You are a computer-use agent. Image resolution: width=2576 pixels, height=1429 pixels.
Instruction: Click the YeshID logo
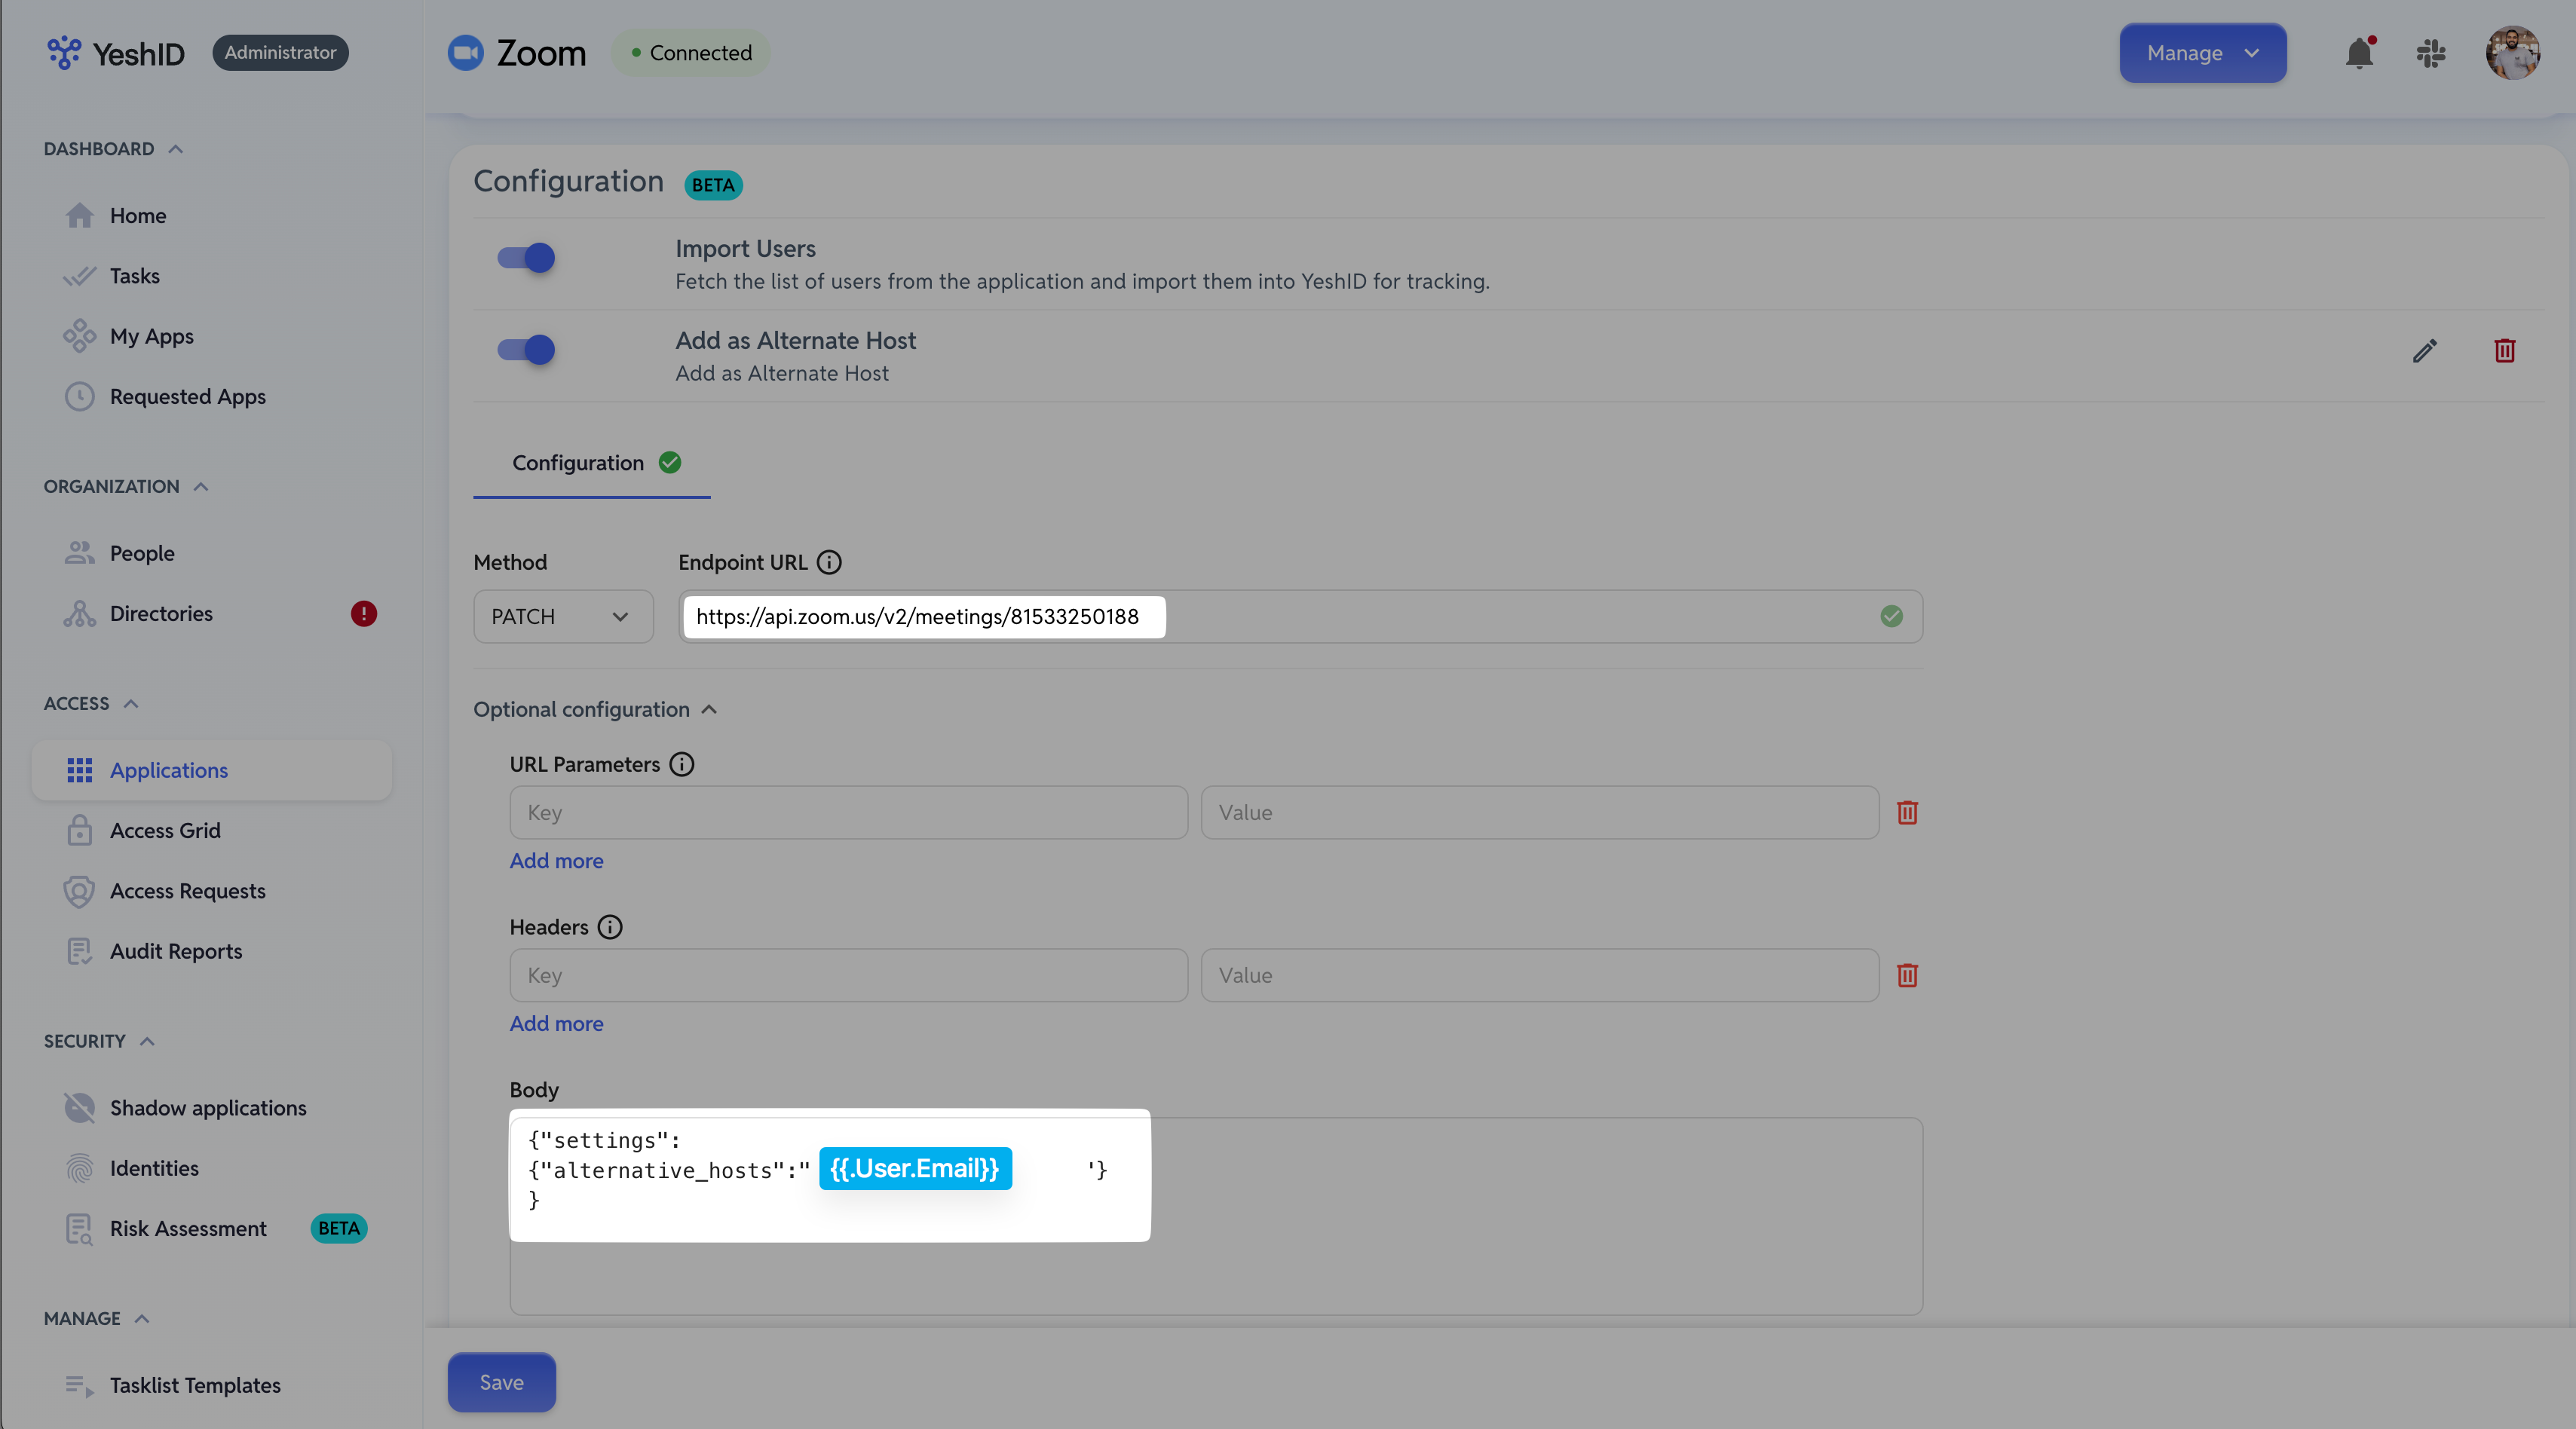pos(116,53)
